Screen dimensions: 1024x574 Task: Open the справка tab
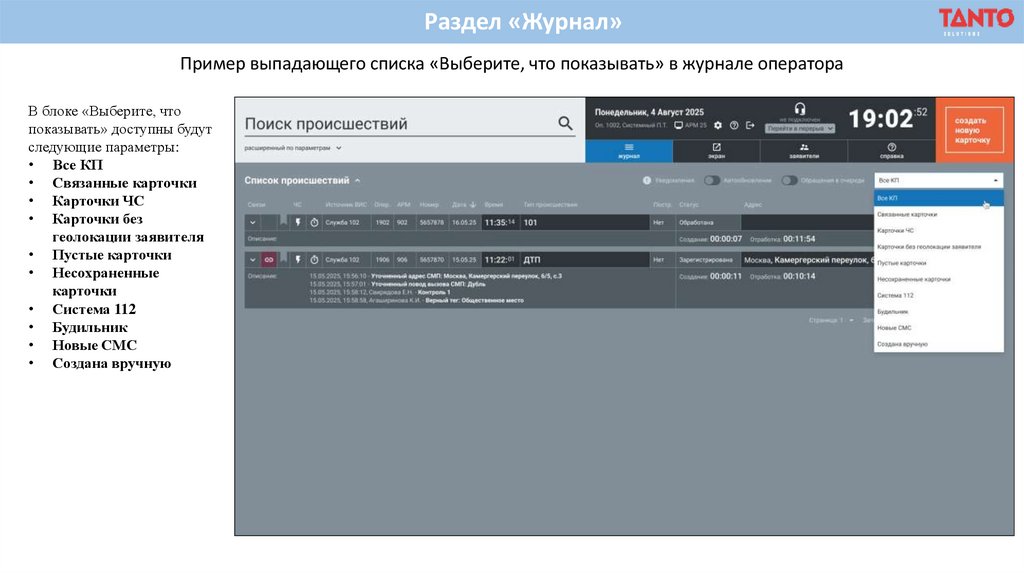click(891, 151)
